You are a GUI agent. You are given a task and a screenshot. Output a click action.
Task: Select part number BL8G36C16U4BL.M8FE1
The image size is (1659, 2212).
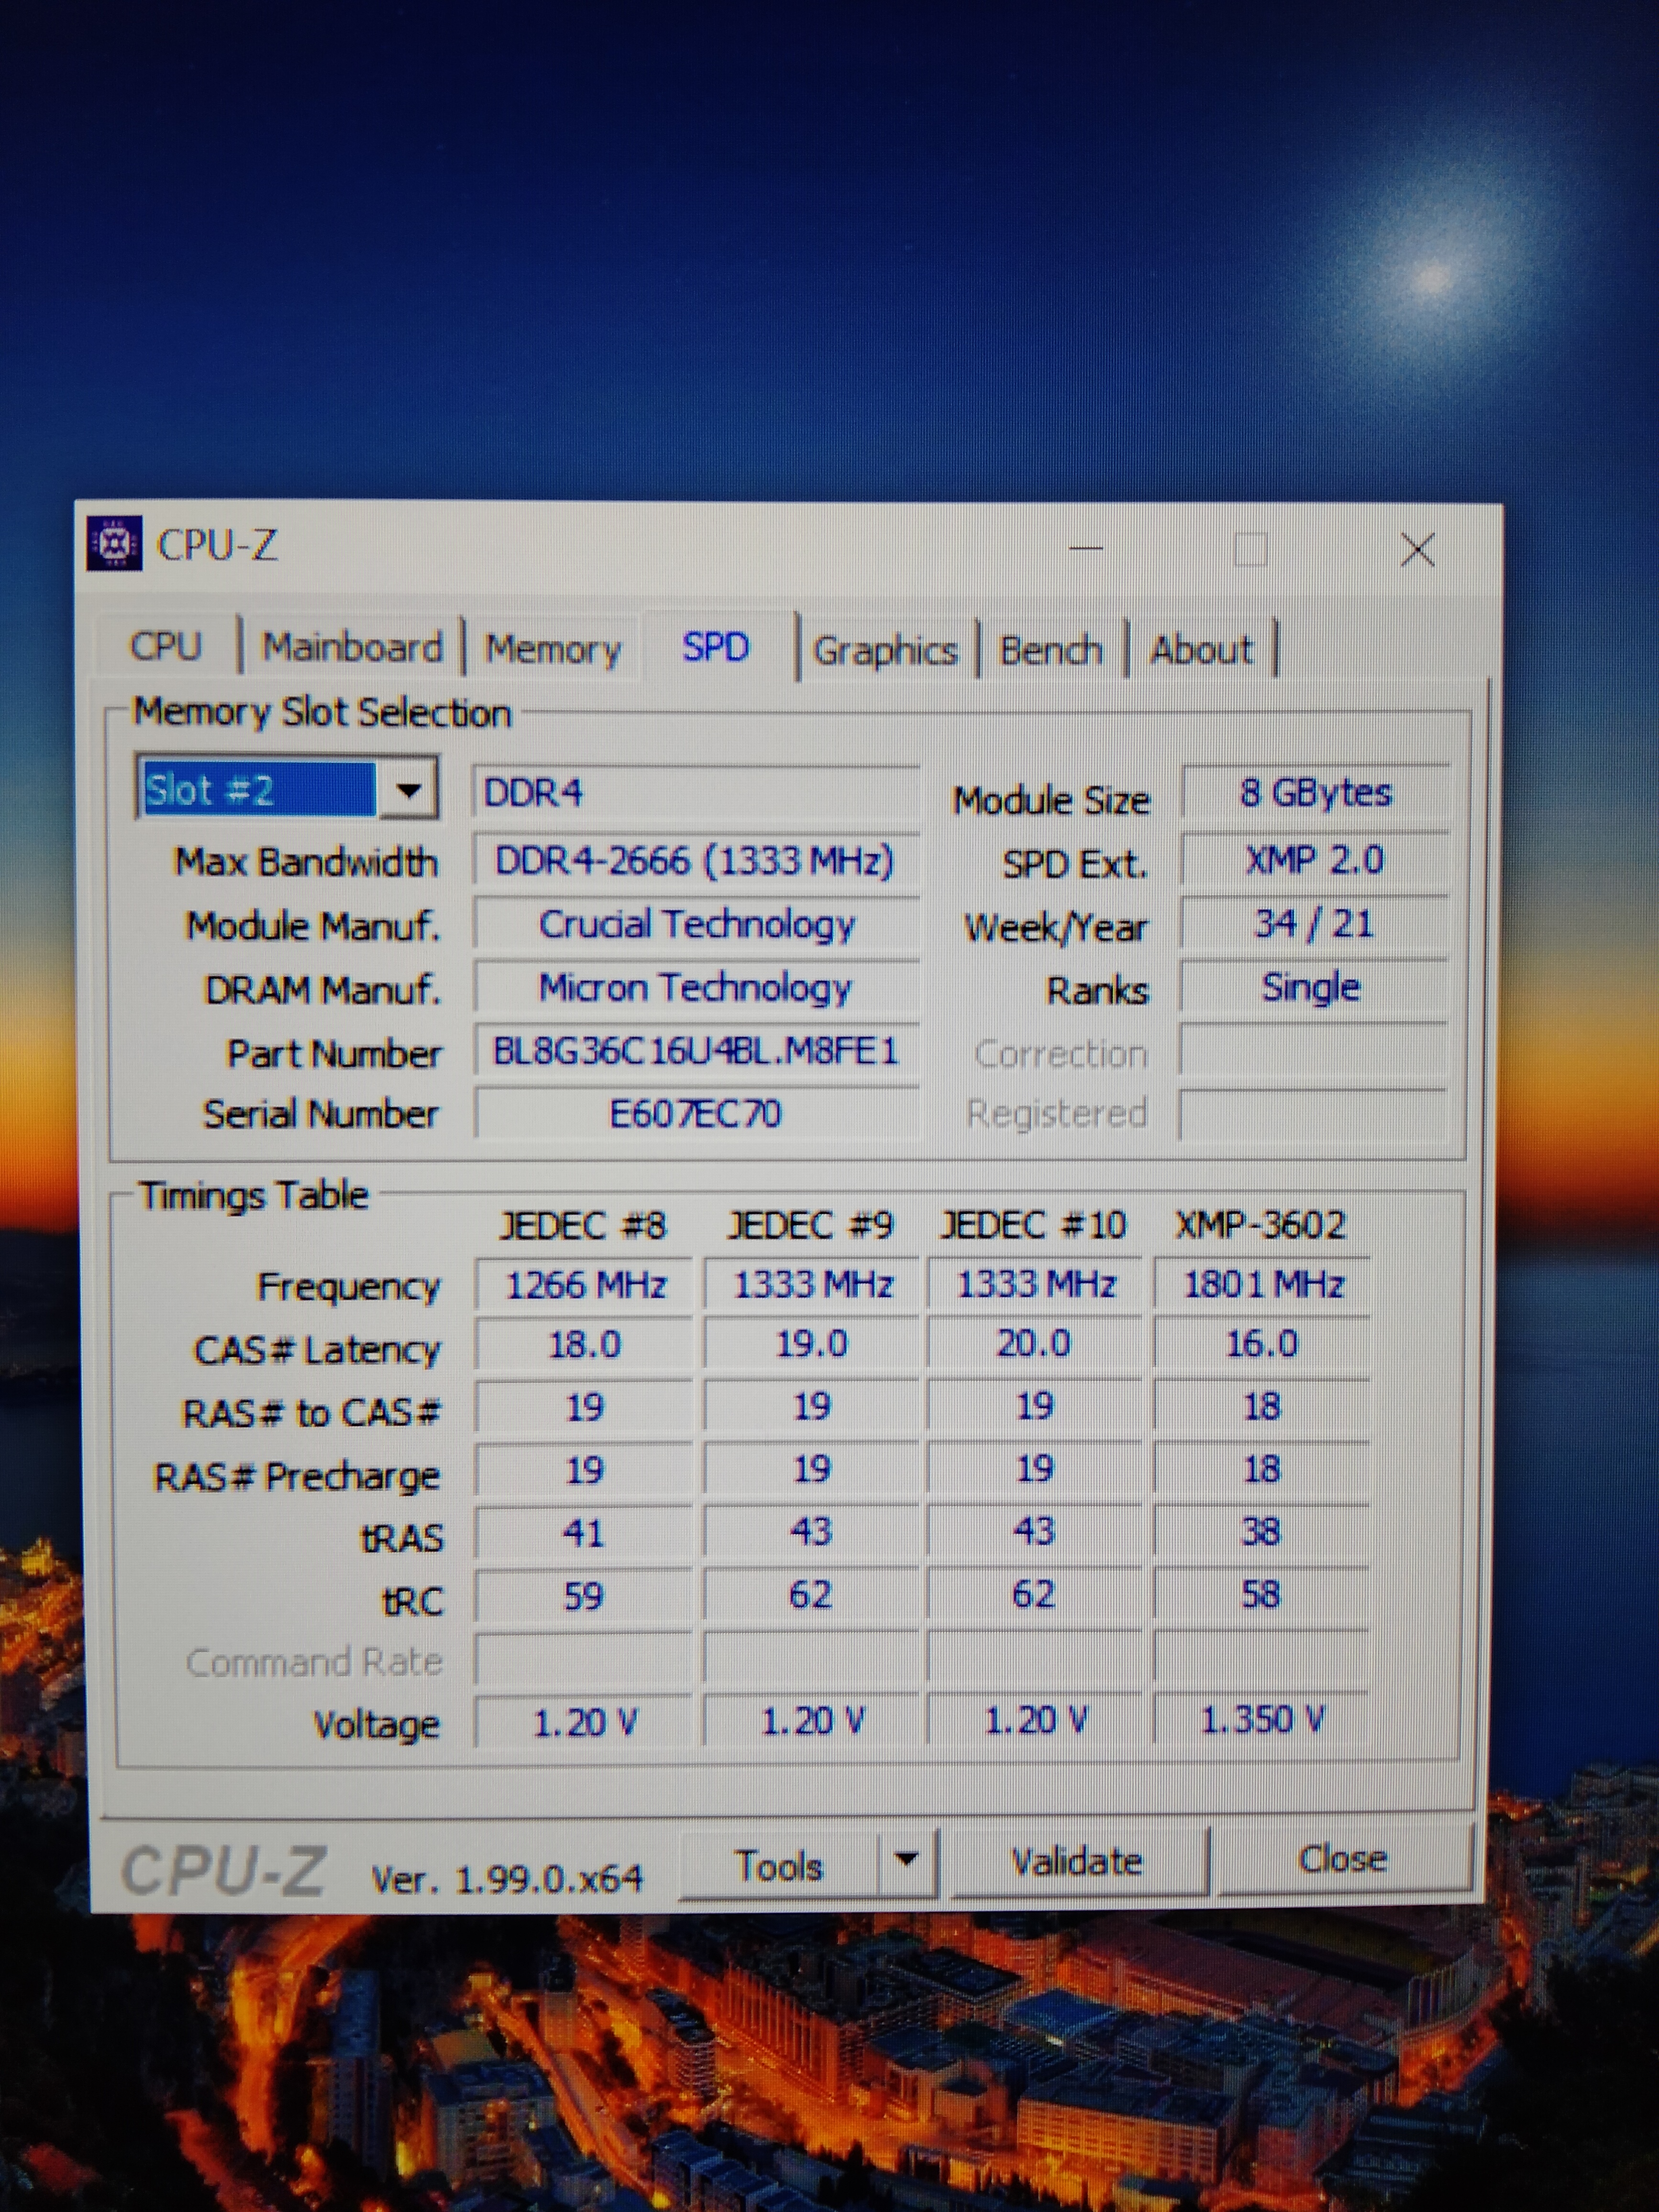pos(695,1051)
